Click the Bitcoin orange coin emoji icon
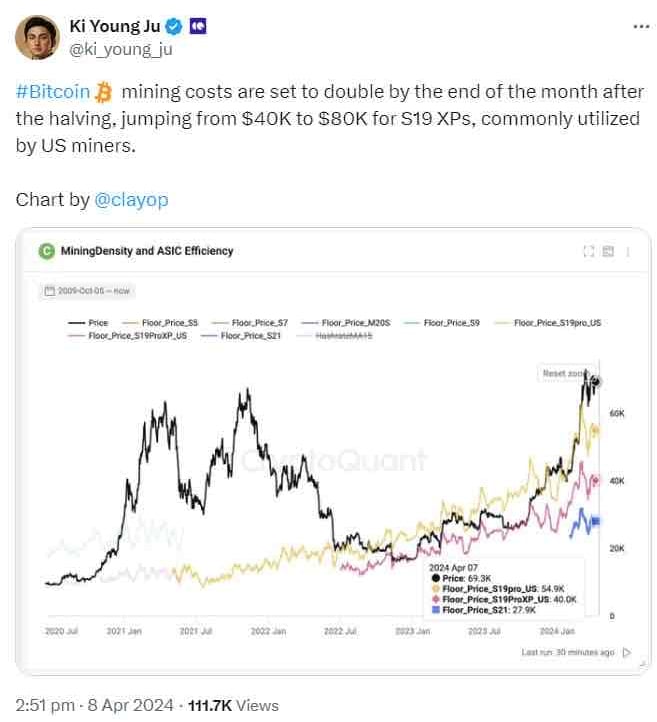This screenshot has height=722, width=657. tap(105, 92)
